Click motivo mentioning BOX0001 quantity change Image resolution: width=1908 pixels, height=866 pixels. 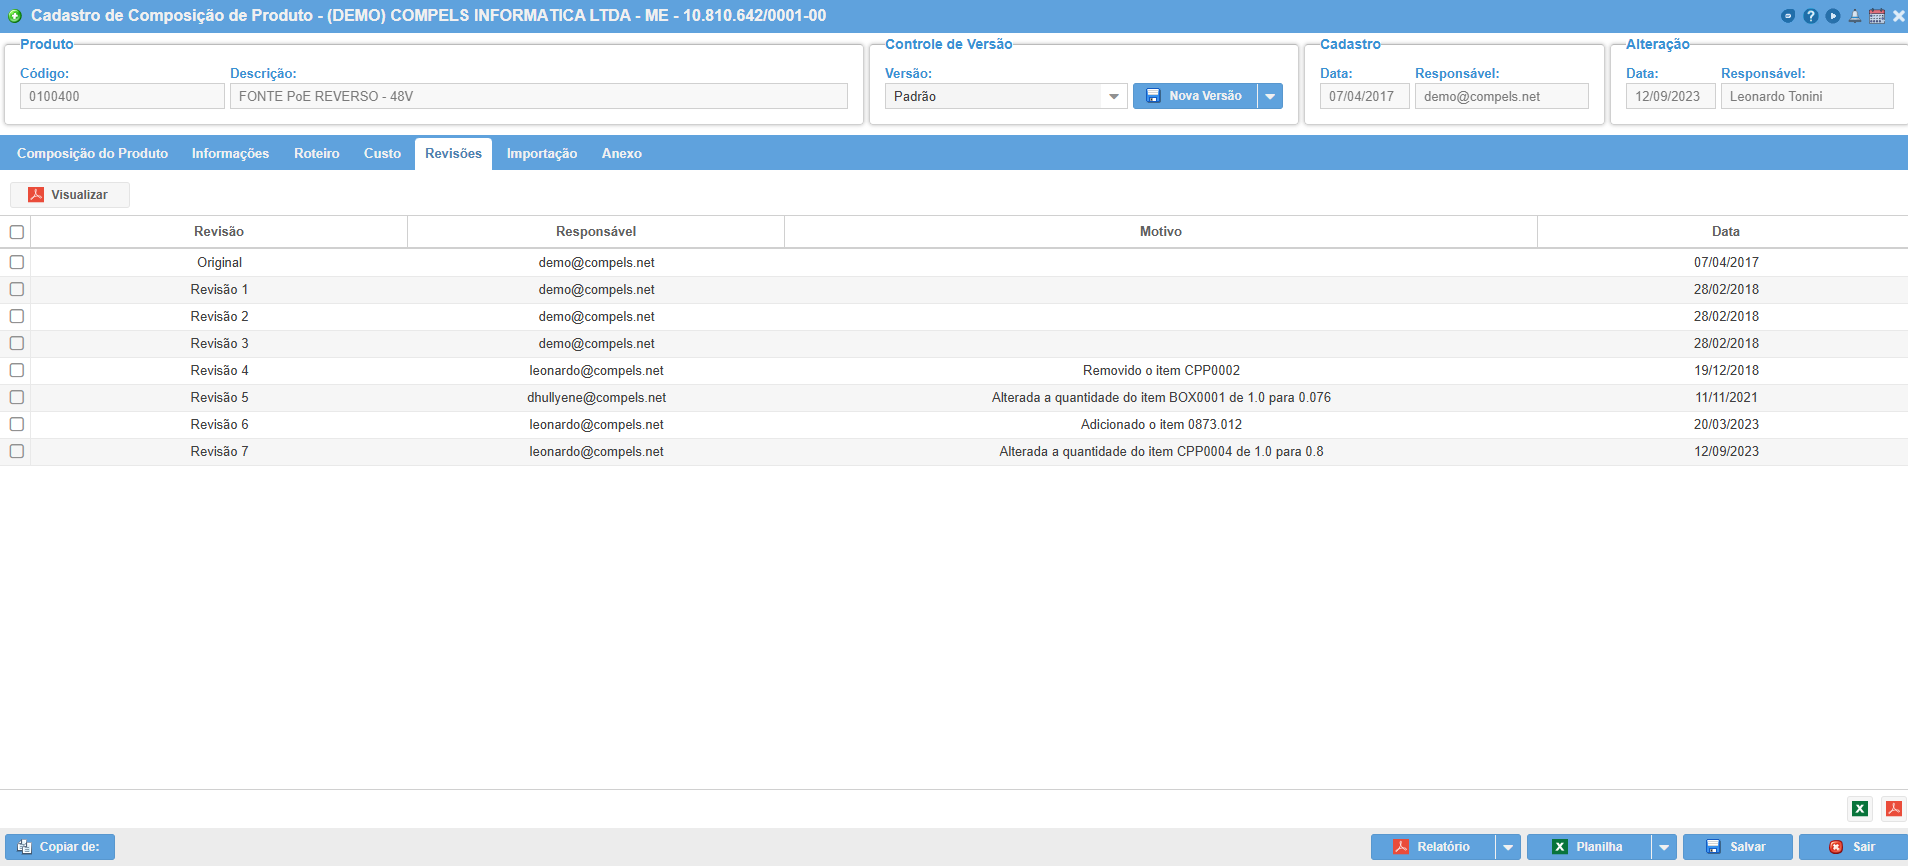coord(1161,398)
